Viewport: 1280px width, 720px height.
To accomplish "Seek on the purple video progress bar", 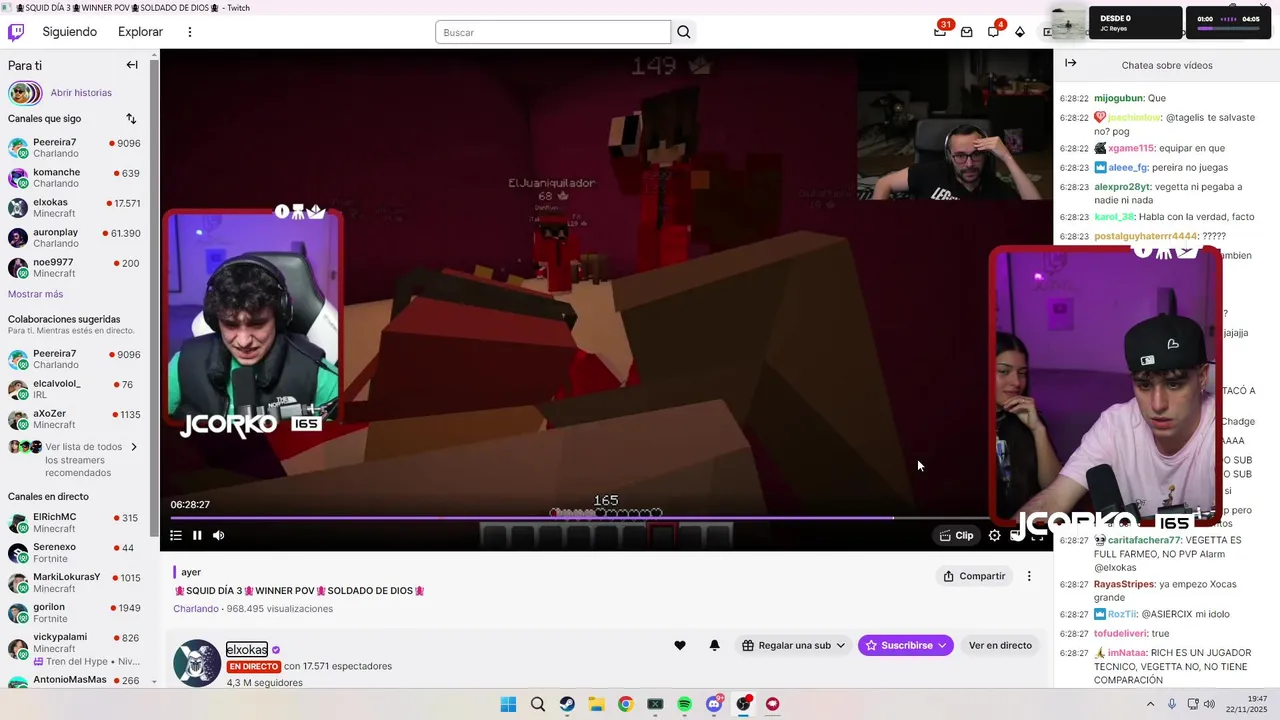I will (607, 518).
